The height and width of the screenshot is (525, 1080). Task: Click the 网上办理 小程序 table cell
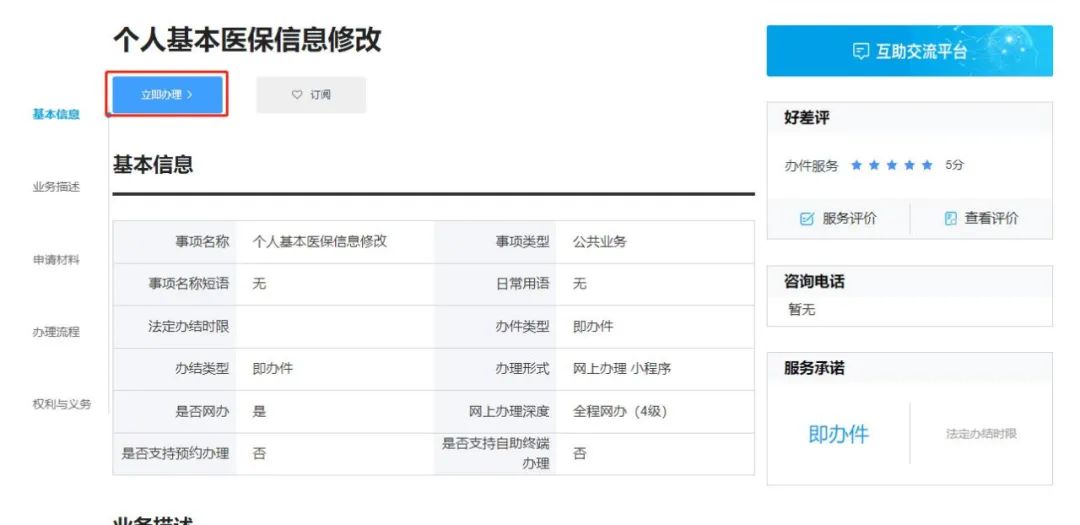pos(621,369)
